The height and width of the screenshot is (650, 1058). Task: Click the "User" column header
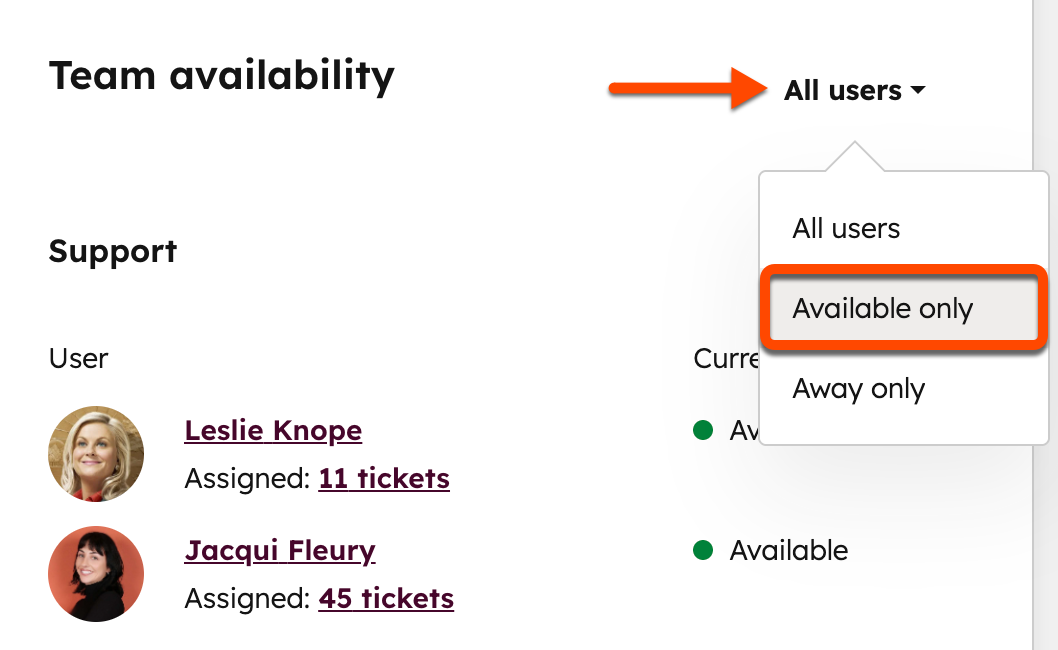pos(79,358)
